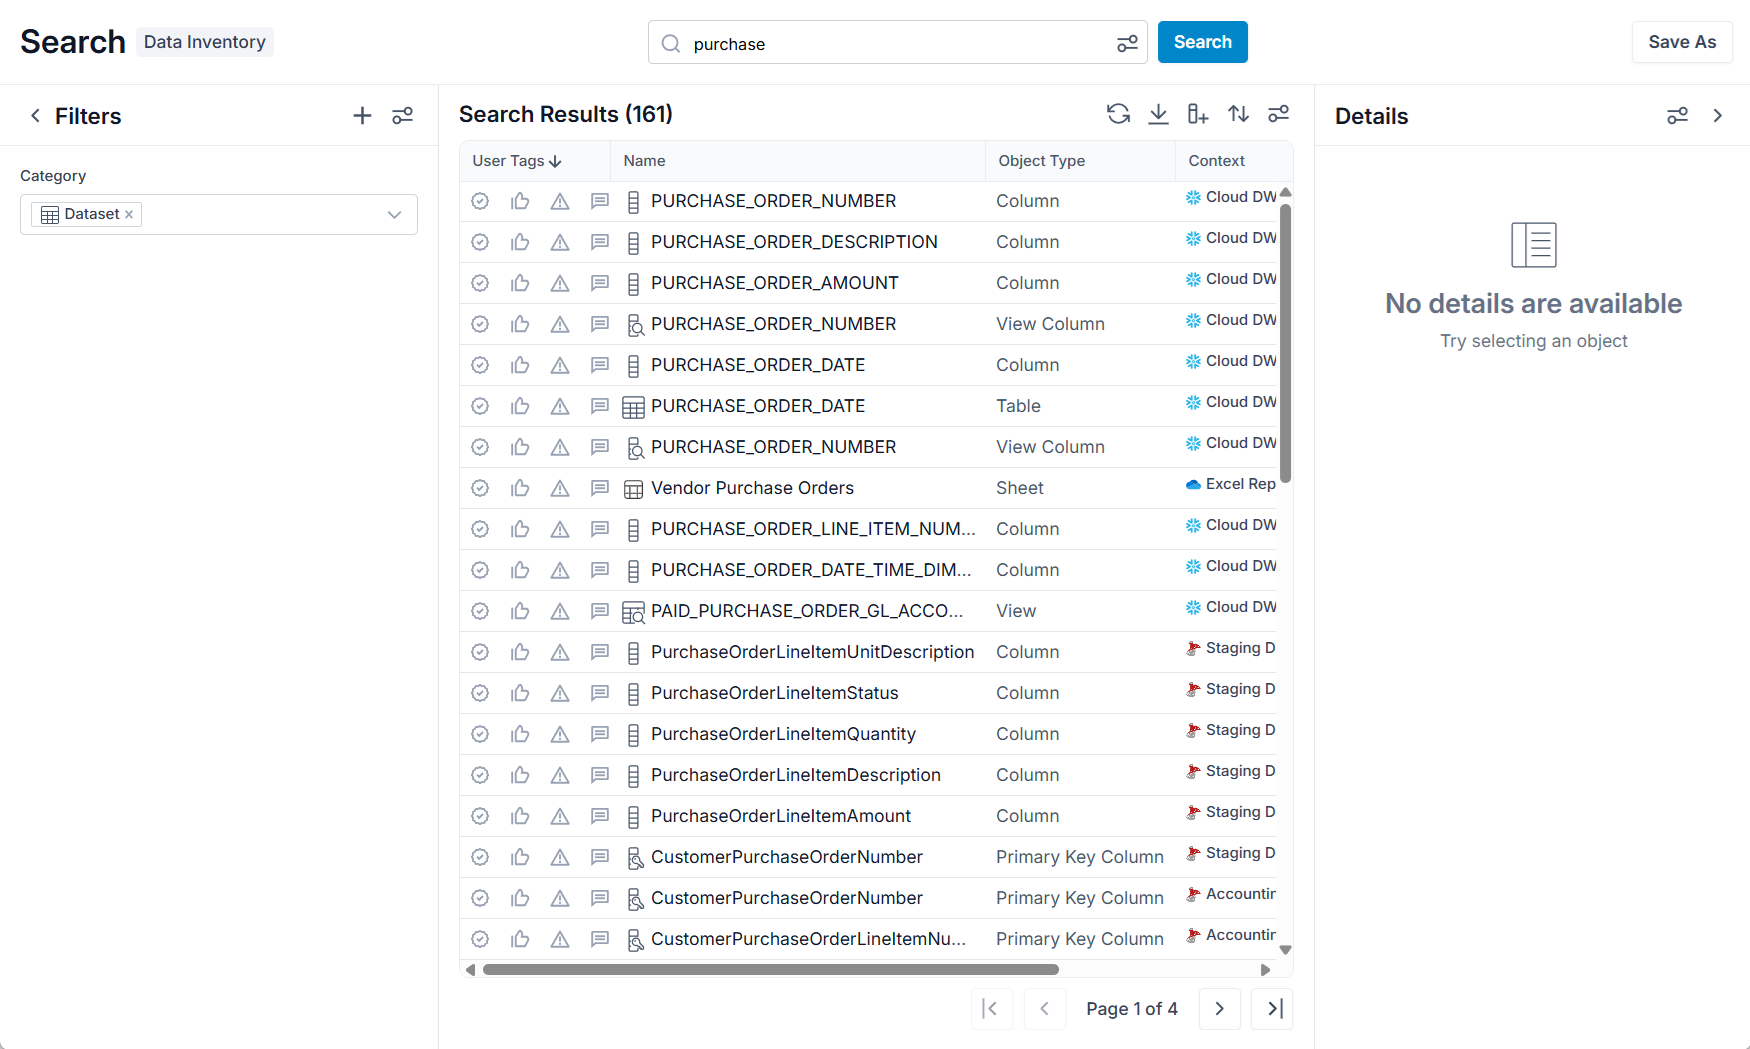The height and width of the screenshot is (1049, 1750).
Task: Toggle certify check on PURCHASE_ORDER_DESCRIPTION row
Action: [x=480, y=242]
